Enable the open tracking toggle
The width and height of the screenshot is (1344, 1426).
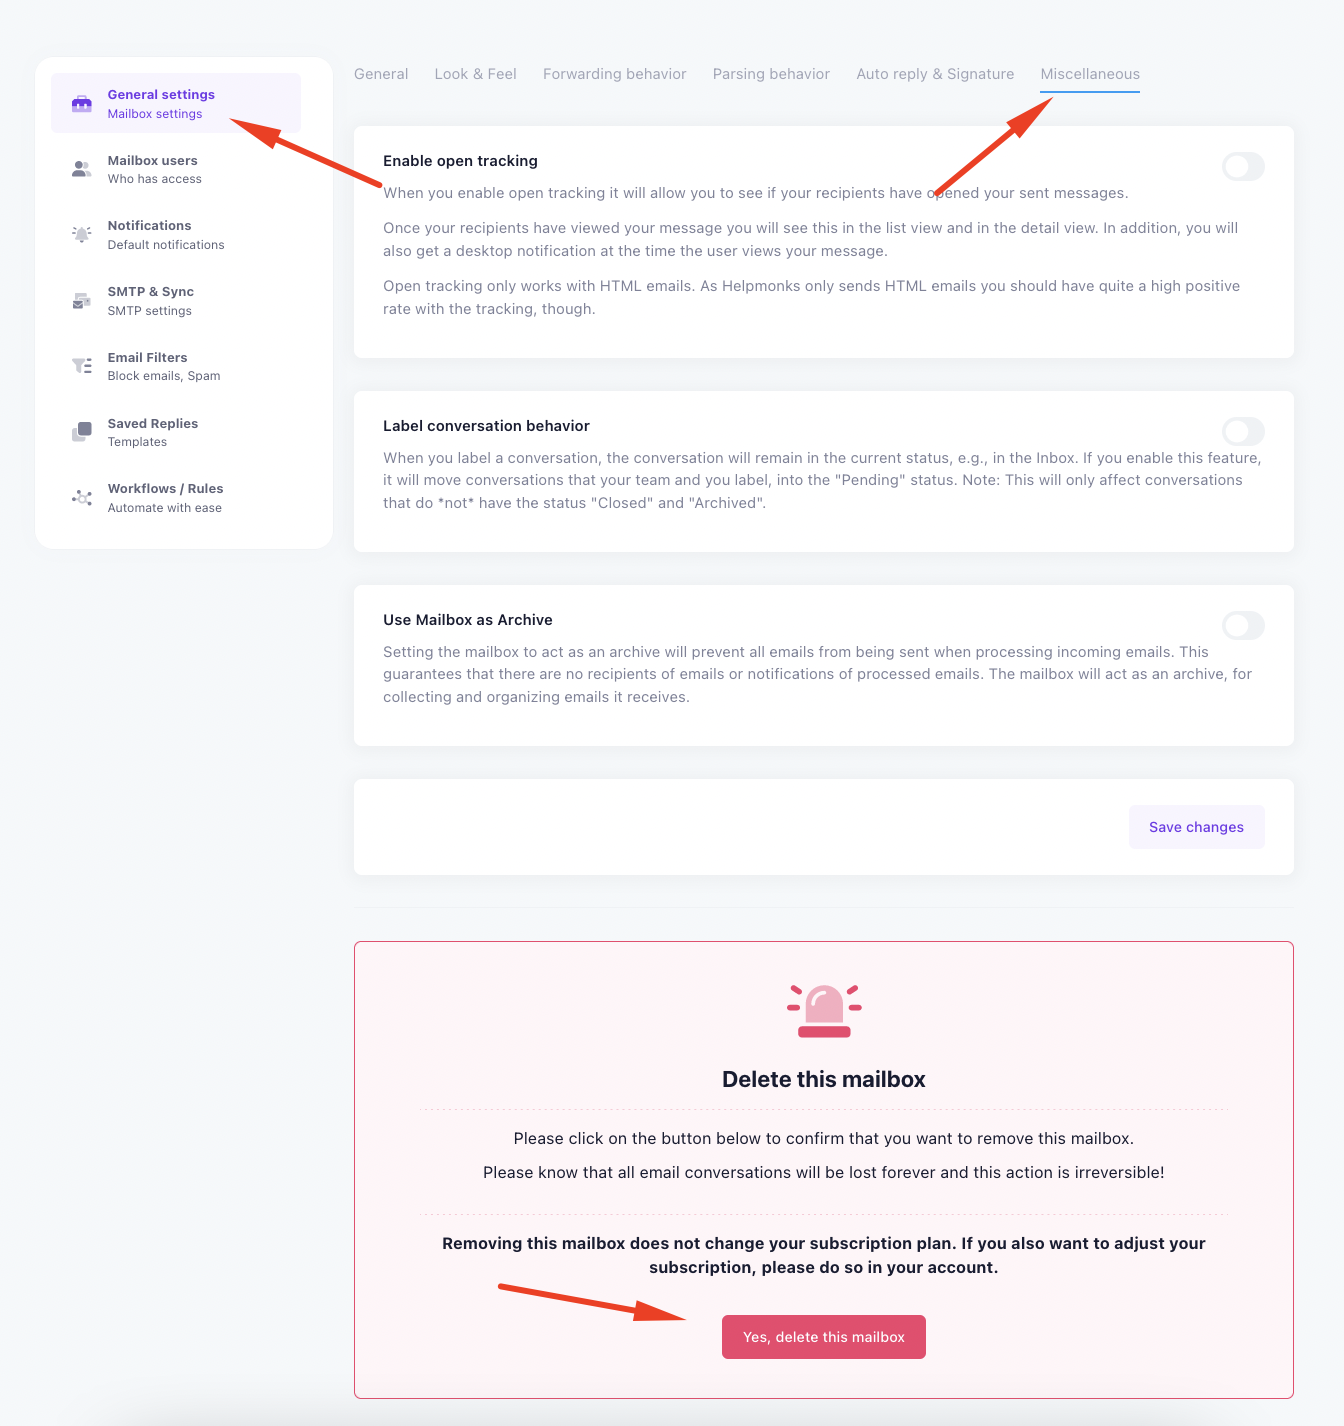tap(1243, 167)
